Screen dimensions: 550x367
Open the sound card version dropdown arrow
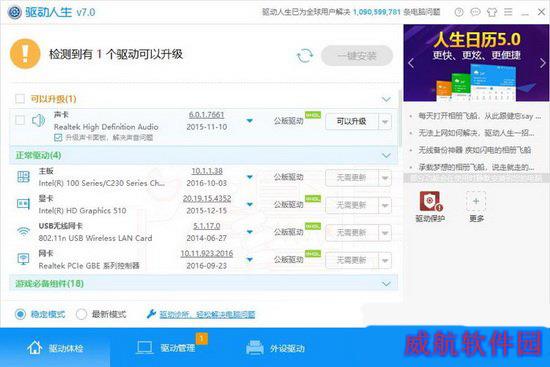point(249,121)
